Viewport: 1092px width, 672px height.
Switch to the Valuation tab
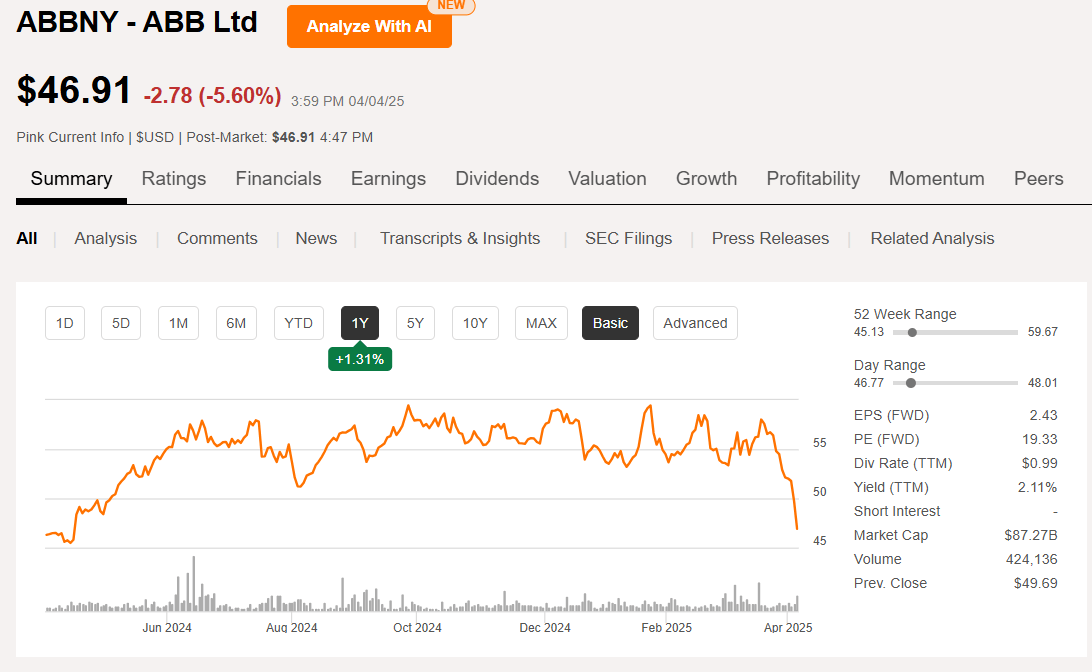(x=607, y=178)
